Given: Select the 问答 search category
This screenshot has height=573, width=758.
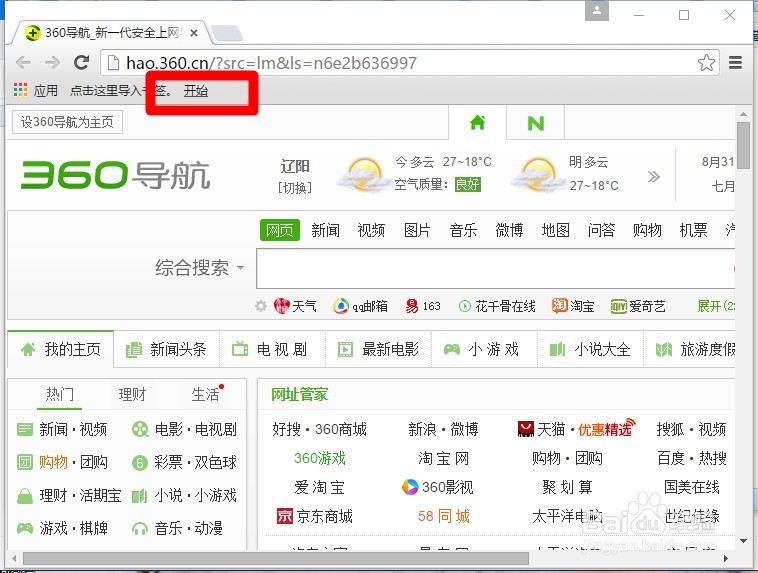Looking at the screenshot, I should [x=601, y=230].
